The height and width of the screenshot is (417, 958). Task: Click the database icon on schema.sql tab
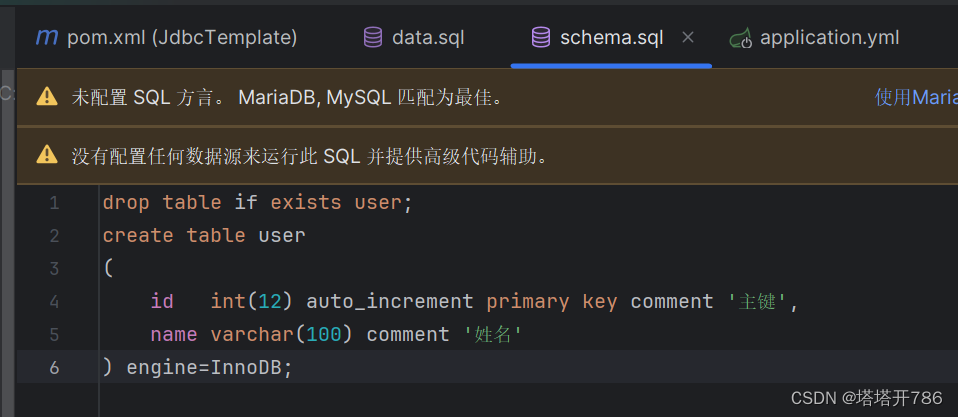click(x=541, y=38)
